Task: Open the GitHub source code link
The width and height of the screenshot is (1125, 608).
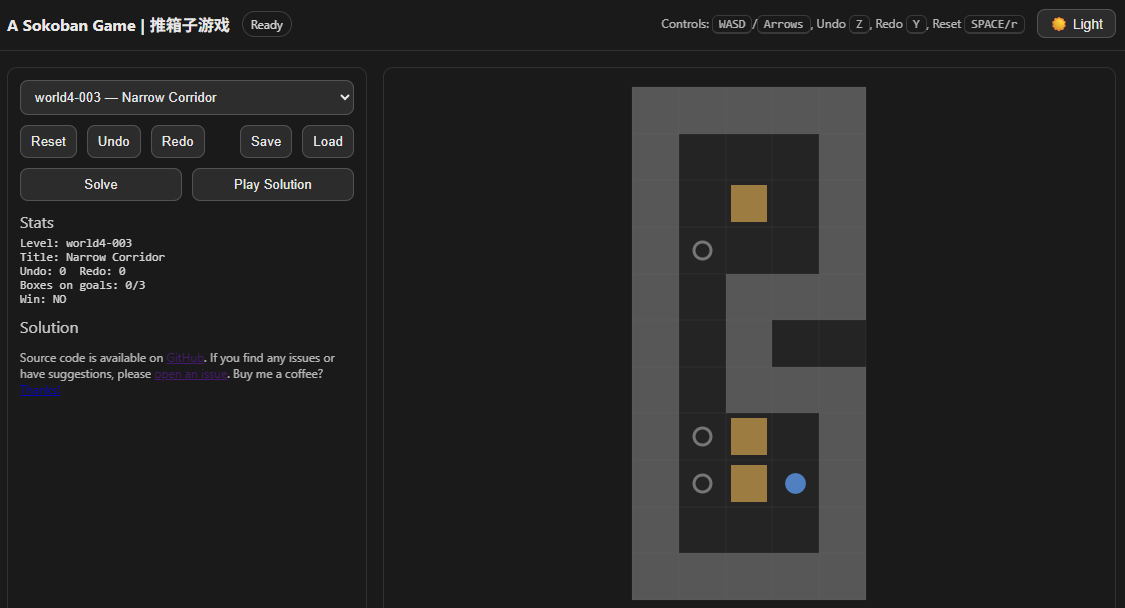Action: click(x=185, y=357)
